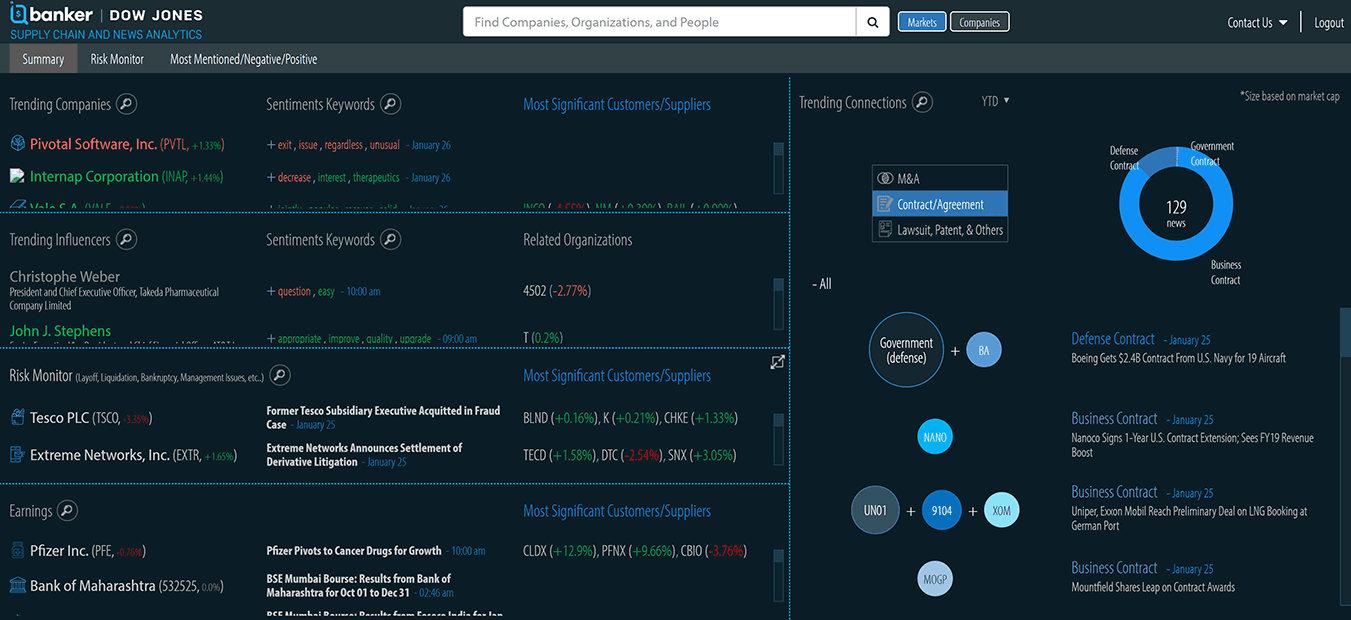The width and height of the screenshot is (1351, 620).
Task: Click 'Boeing Gets $2.4B Contract' headline
Action: pos(1178,358)
